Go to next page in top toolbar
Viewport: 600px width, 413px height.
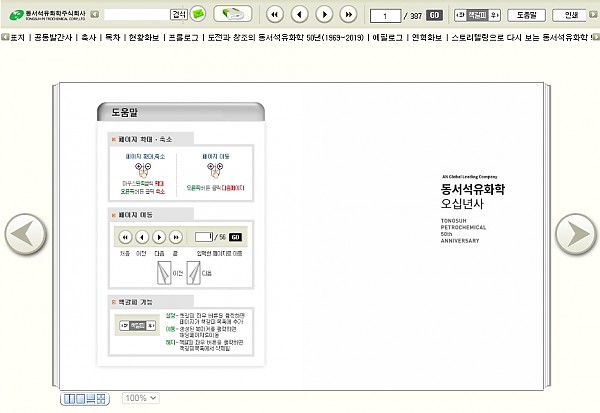coord(324,15)
